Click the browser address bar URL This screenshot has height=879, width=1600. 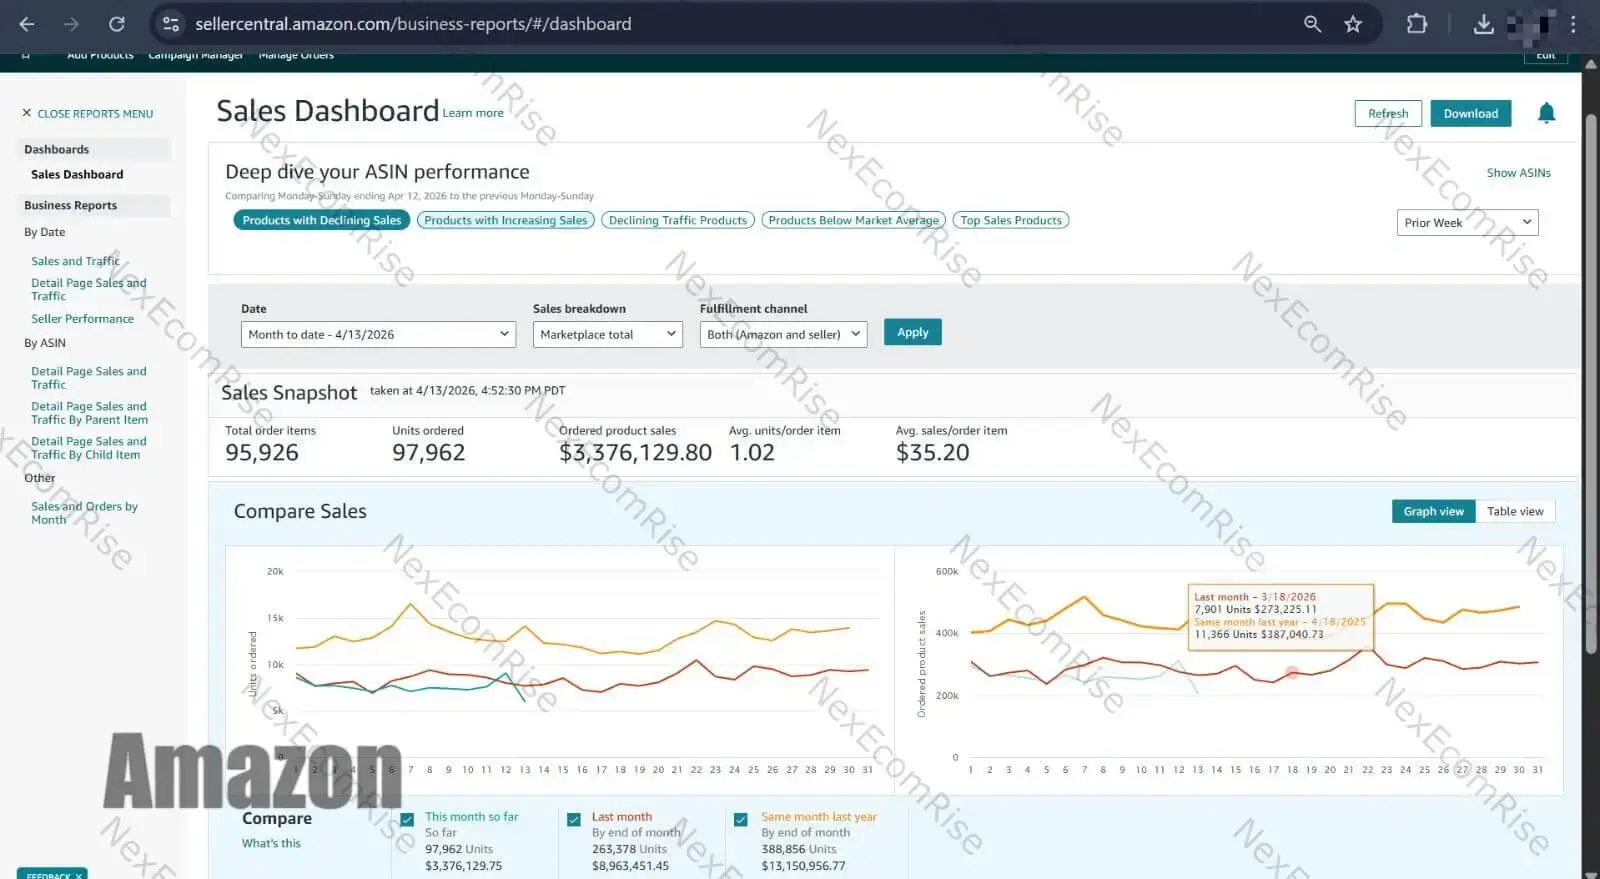(413, 24)
